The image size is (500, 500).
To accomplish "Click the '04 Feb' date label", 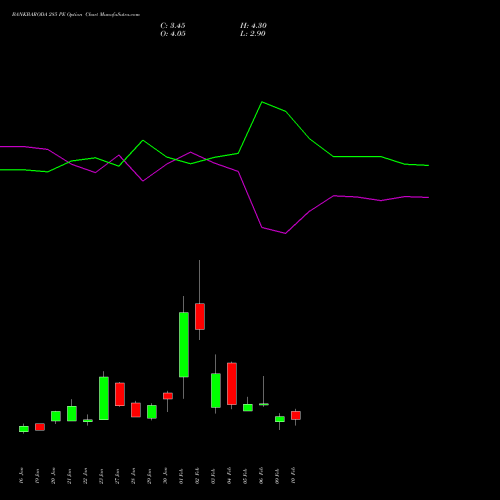I will click(x=229, y=476).
